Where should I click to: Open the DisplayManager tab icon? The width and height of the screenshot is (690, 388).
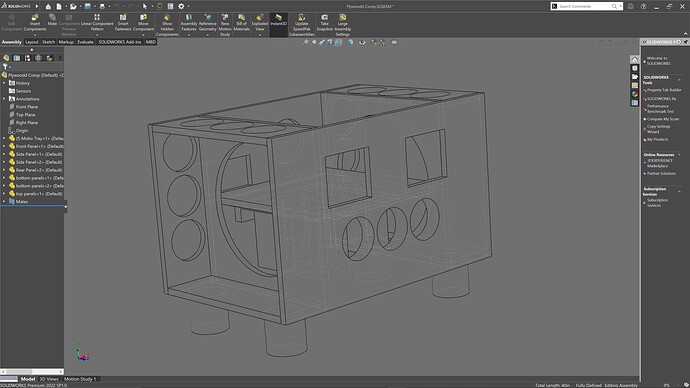click(49, 58)
